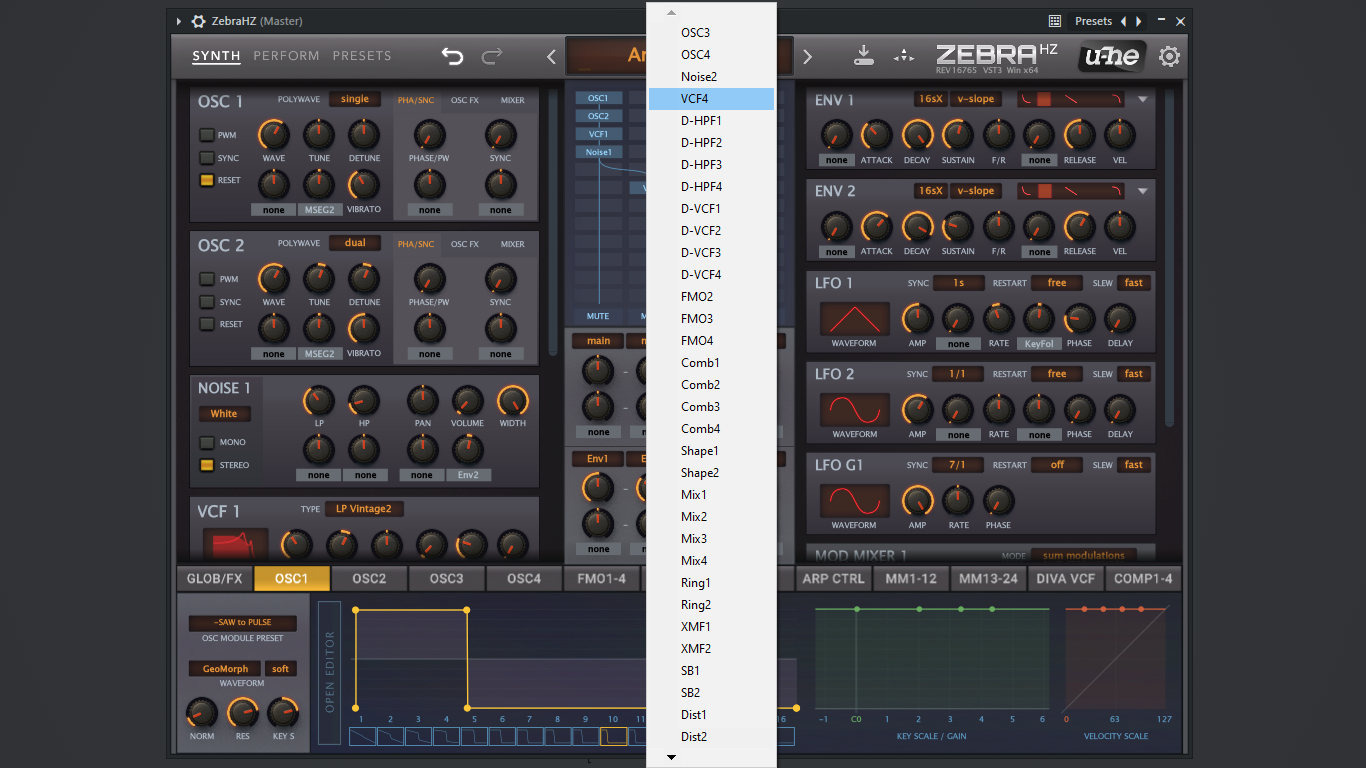
Task: Open LFO 2 sine waveform display
Action: [855, 410]
